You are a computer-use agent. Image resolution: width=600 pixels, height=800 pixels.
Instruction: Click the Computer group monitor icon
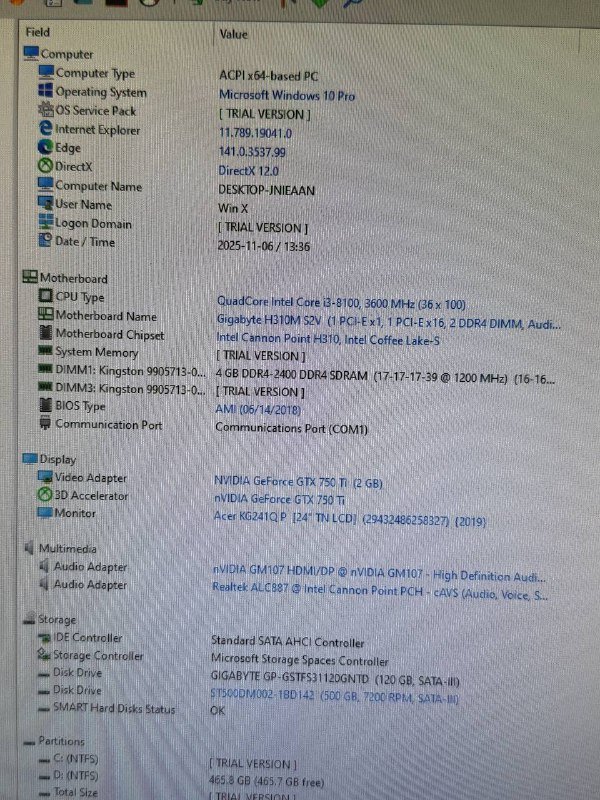click(31, 53)
